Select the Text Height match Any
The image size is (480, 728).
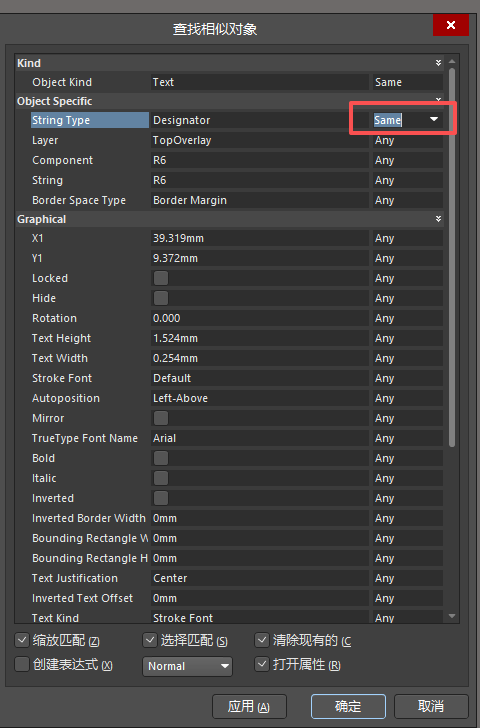[408, 338]
